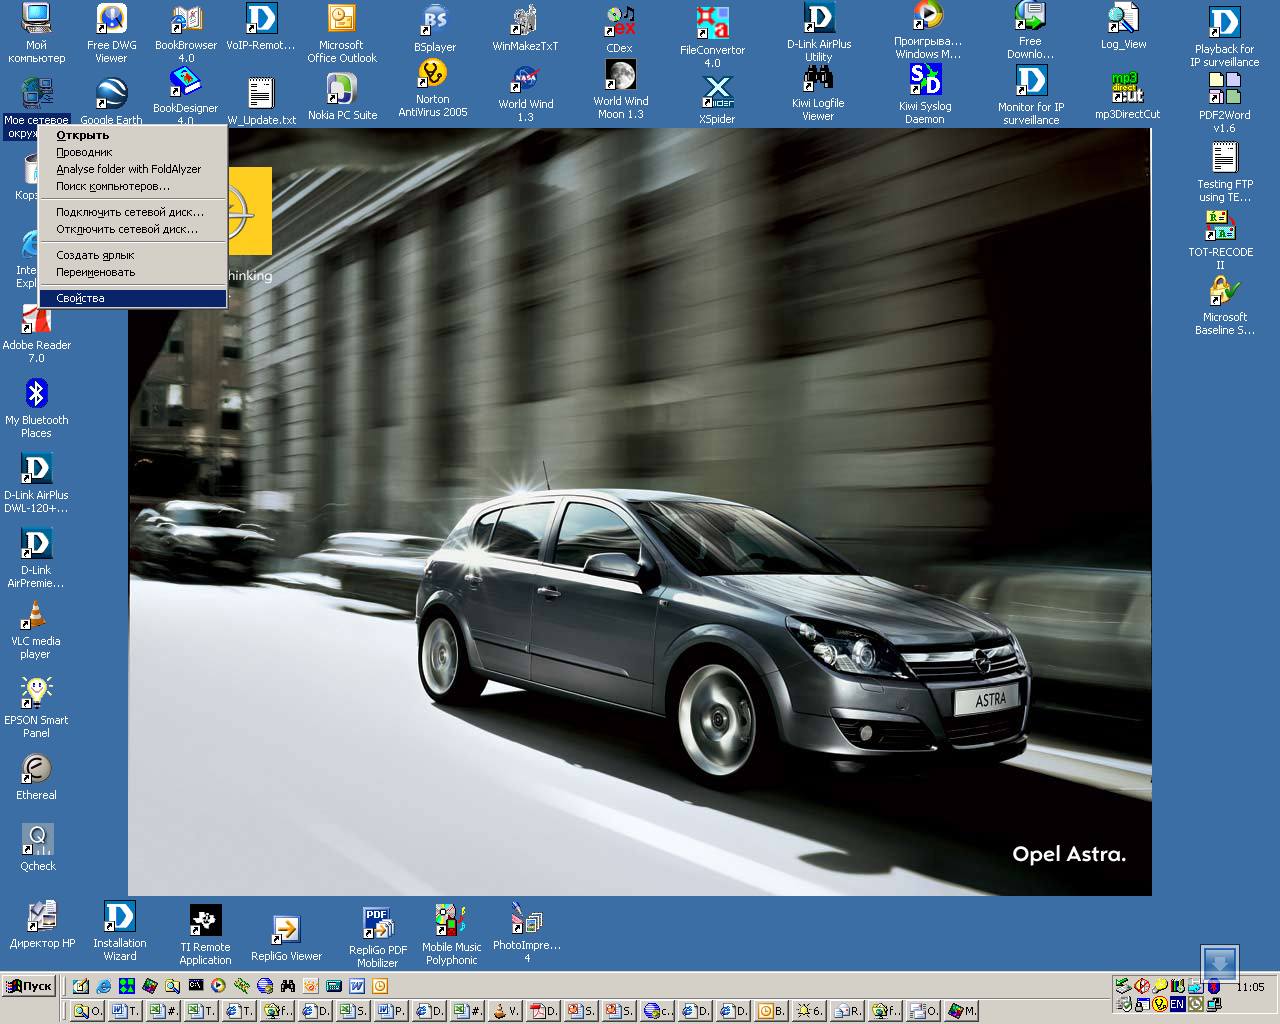Click Подключить сетевой диск menu entry

129,212
